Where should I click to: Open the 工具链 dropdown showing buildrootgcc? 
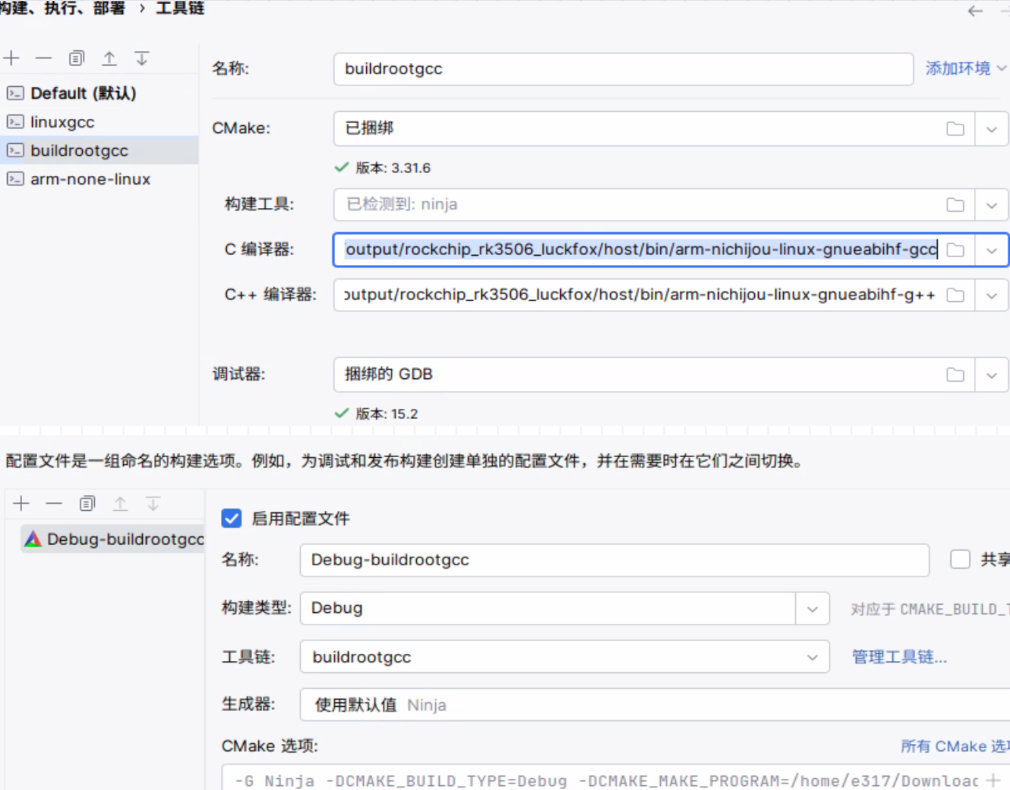(x=812, y=657)
